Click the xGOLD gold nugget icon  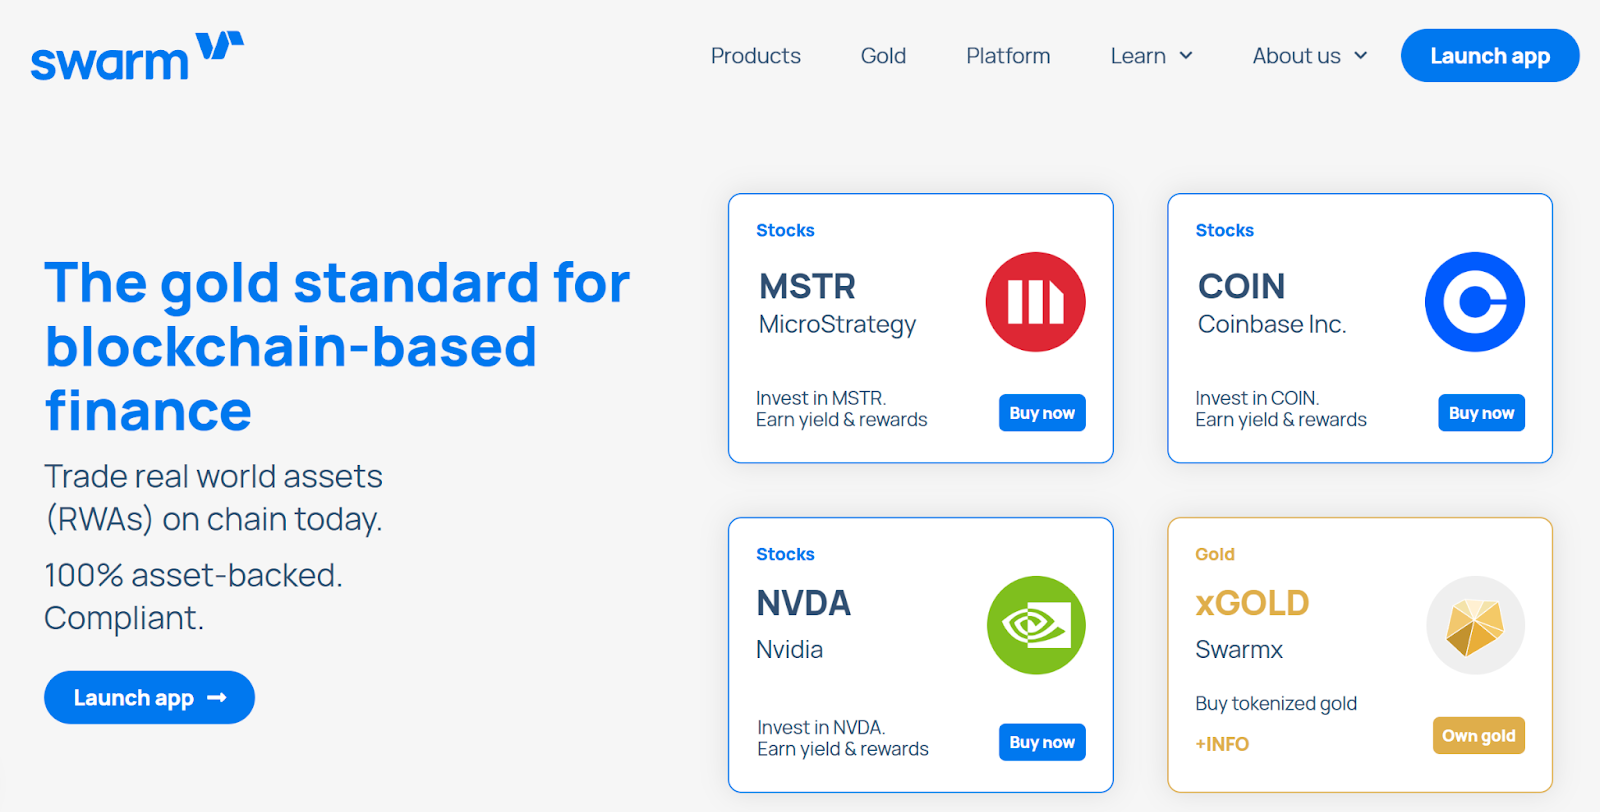[x=1475, y=625]
